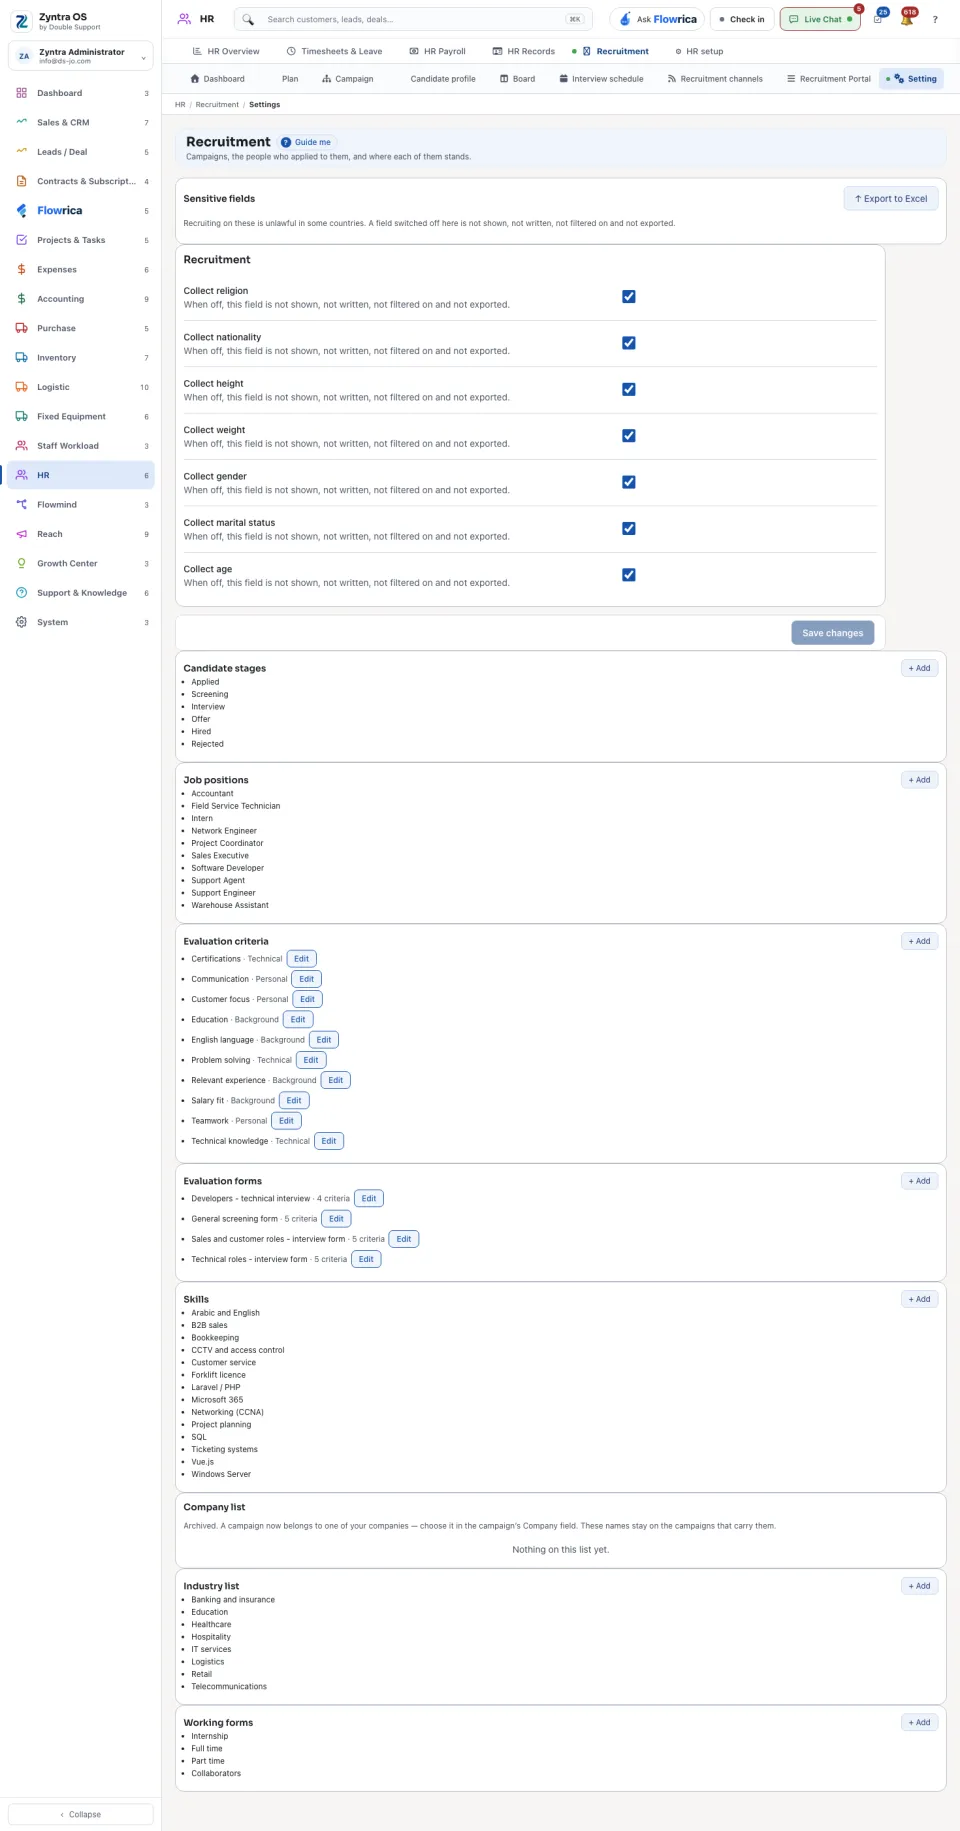This screenshot has width=960, height=1831.
Task: Click the help question mark icon
Action: [935, 19]
